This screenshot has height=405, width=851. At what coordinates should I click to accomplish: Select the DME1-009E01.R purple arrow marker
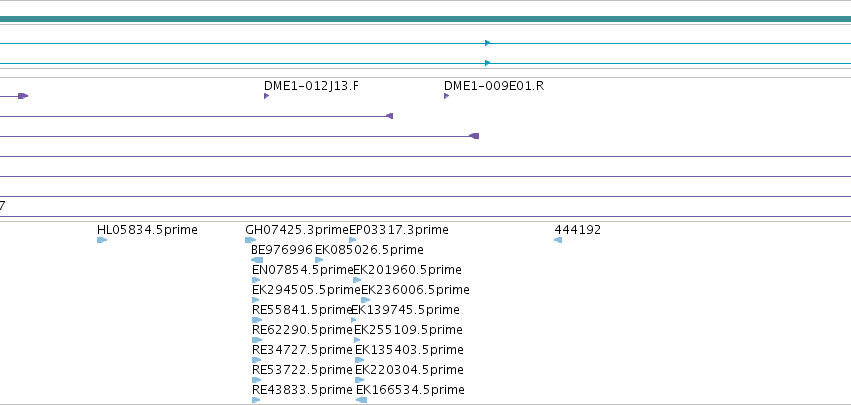tap(447, 96)
